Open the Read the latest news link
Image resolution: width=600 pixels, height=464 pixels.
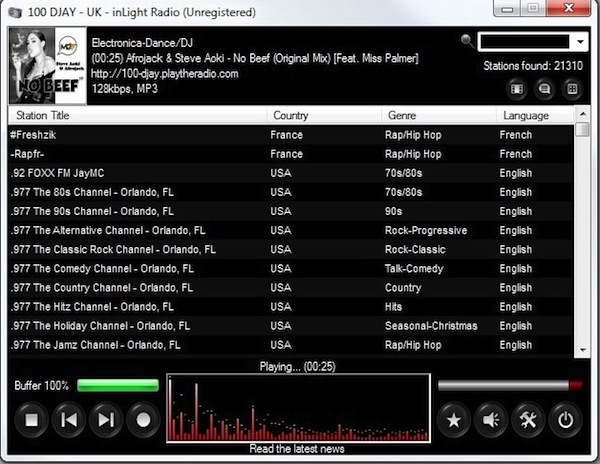297,449
